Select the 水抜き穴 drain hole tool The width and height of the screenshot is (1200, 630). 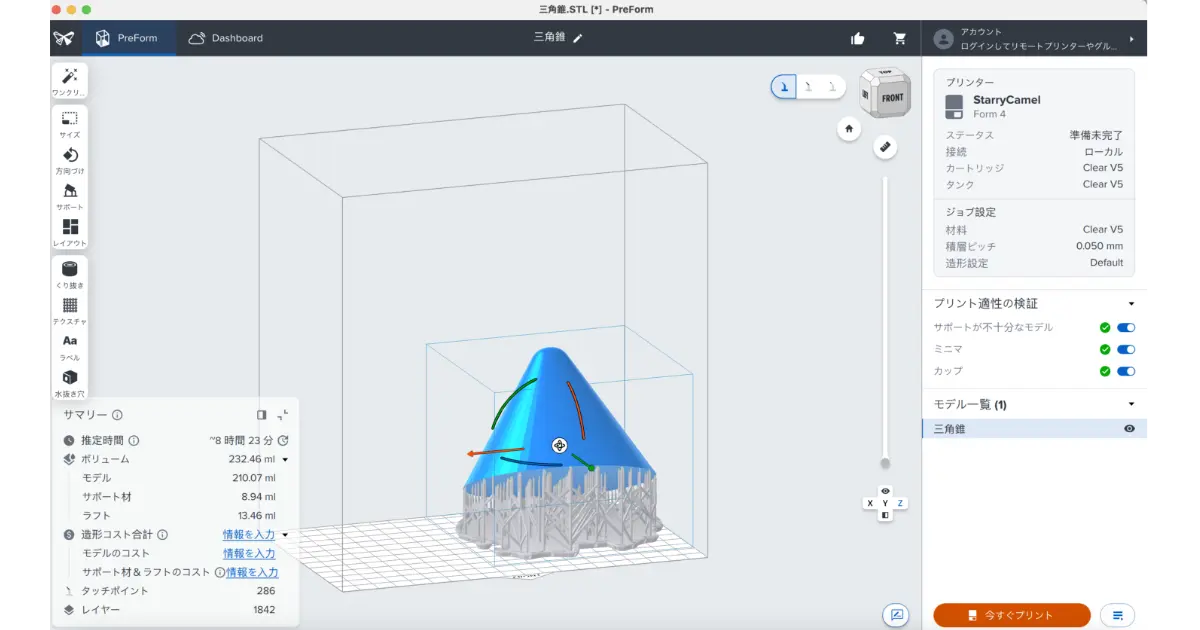click(x=70, y=382)
